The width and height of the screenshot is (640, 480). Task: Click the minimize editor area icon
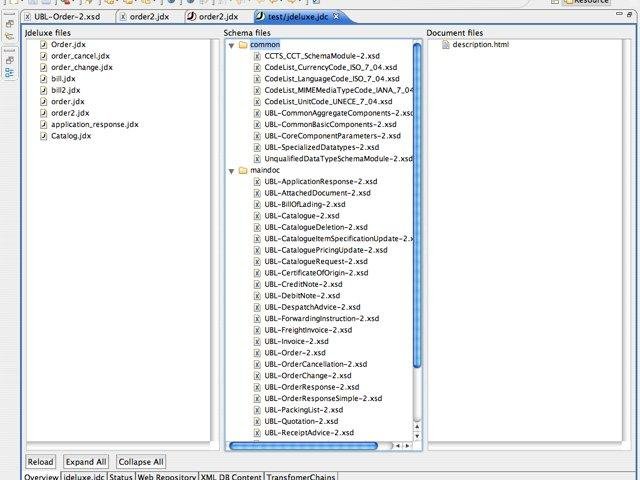pos(619,14)
